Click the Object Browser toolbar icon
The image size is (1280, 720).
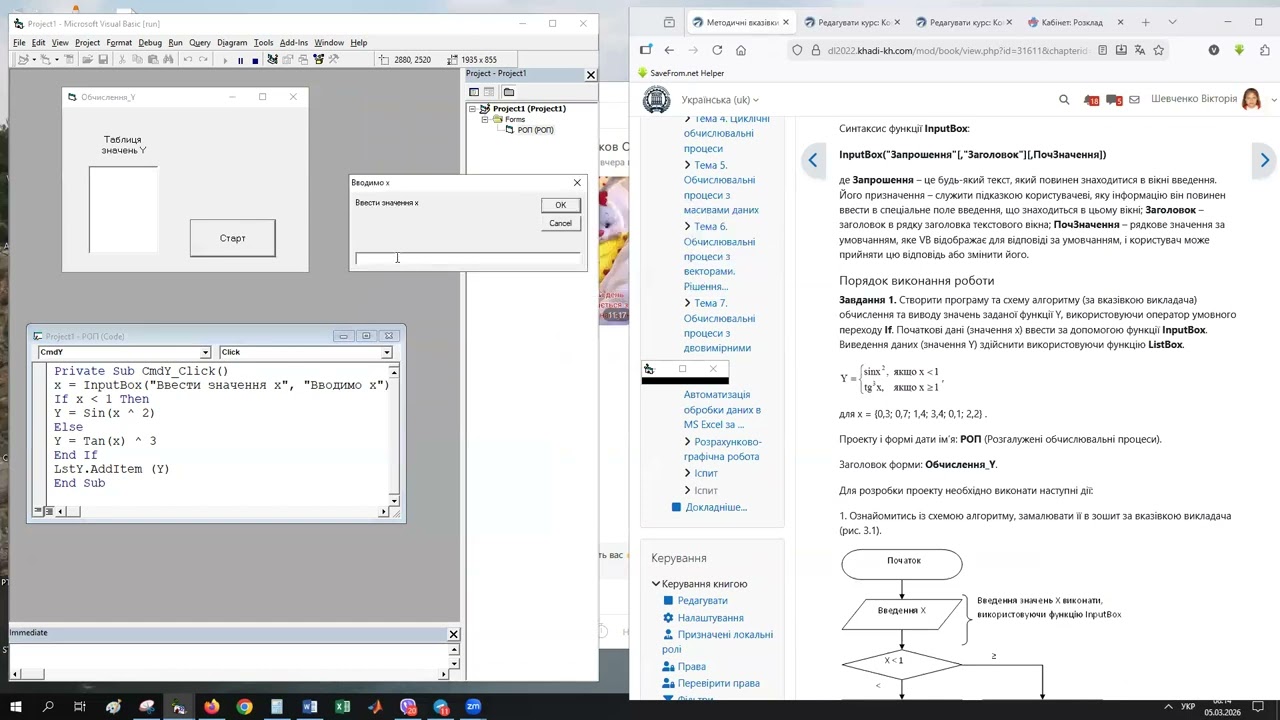pos(318,60)
